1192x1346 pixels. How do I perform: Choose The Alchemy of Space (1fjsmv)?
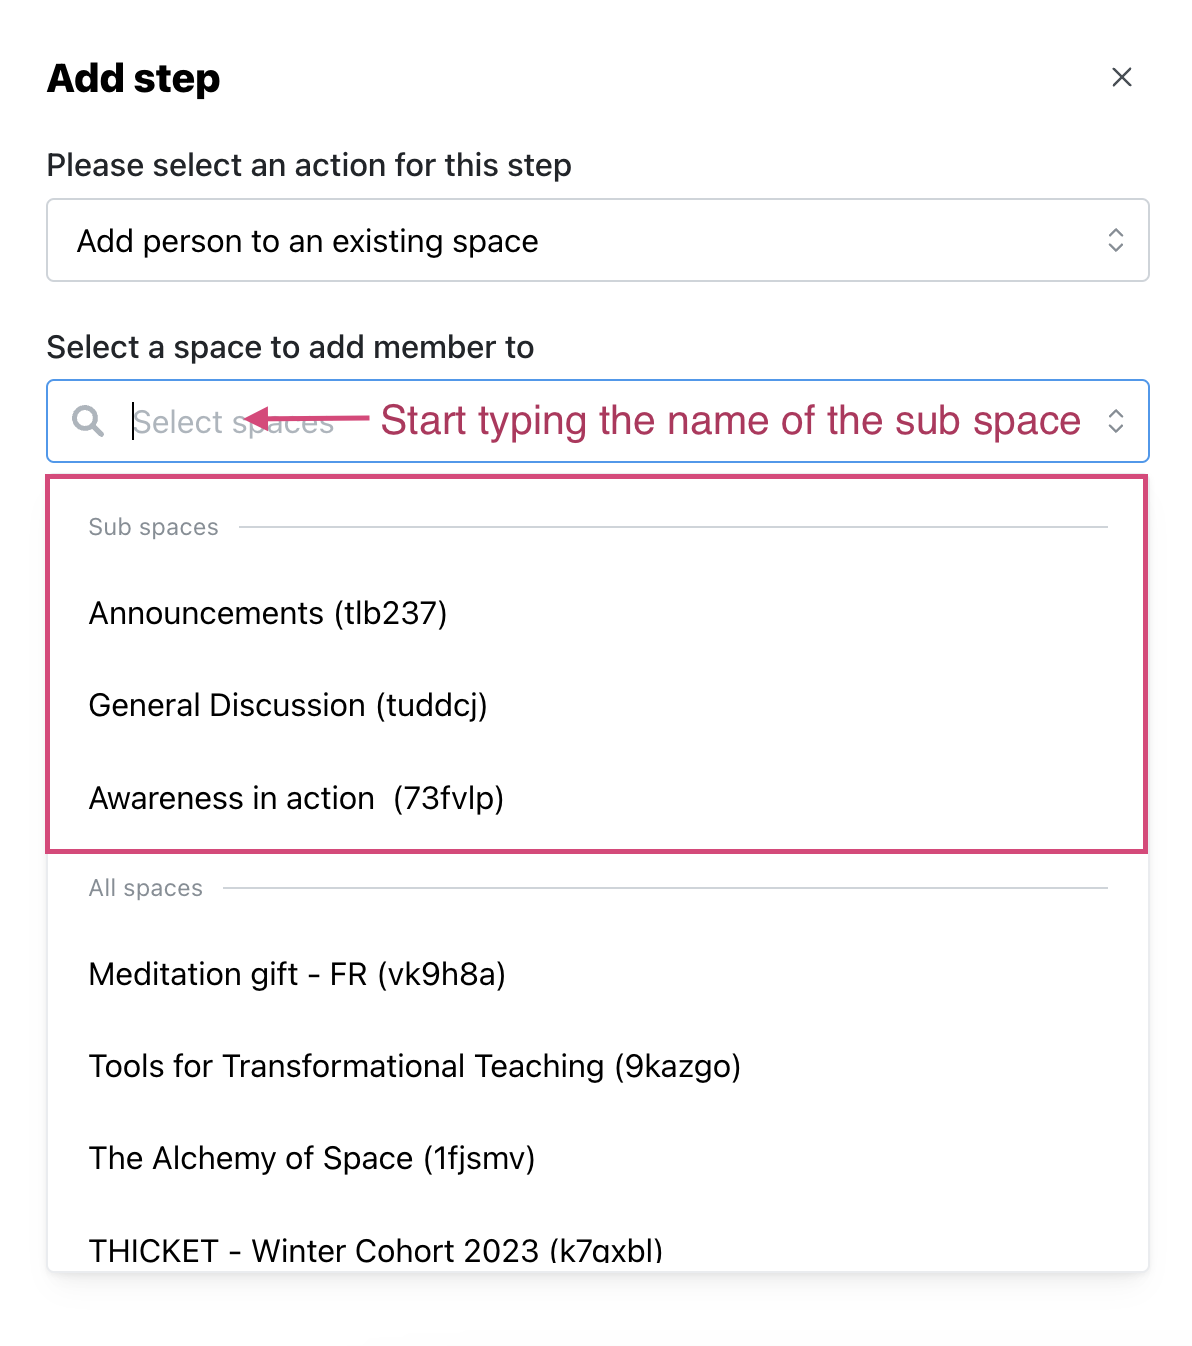point(312,1158)
